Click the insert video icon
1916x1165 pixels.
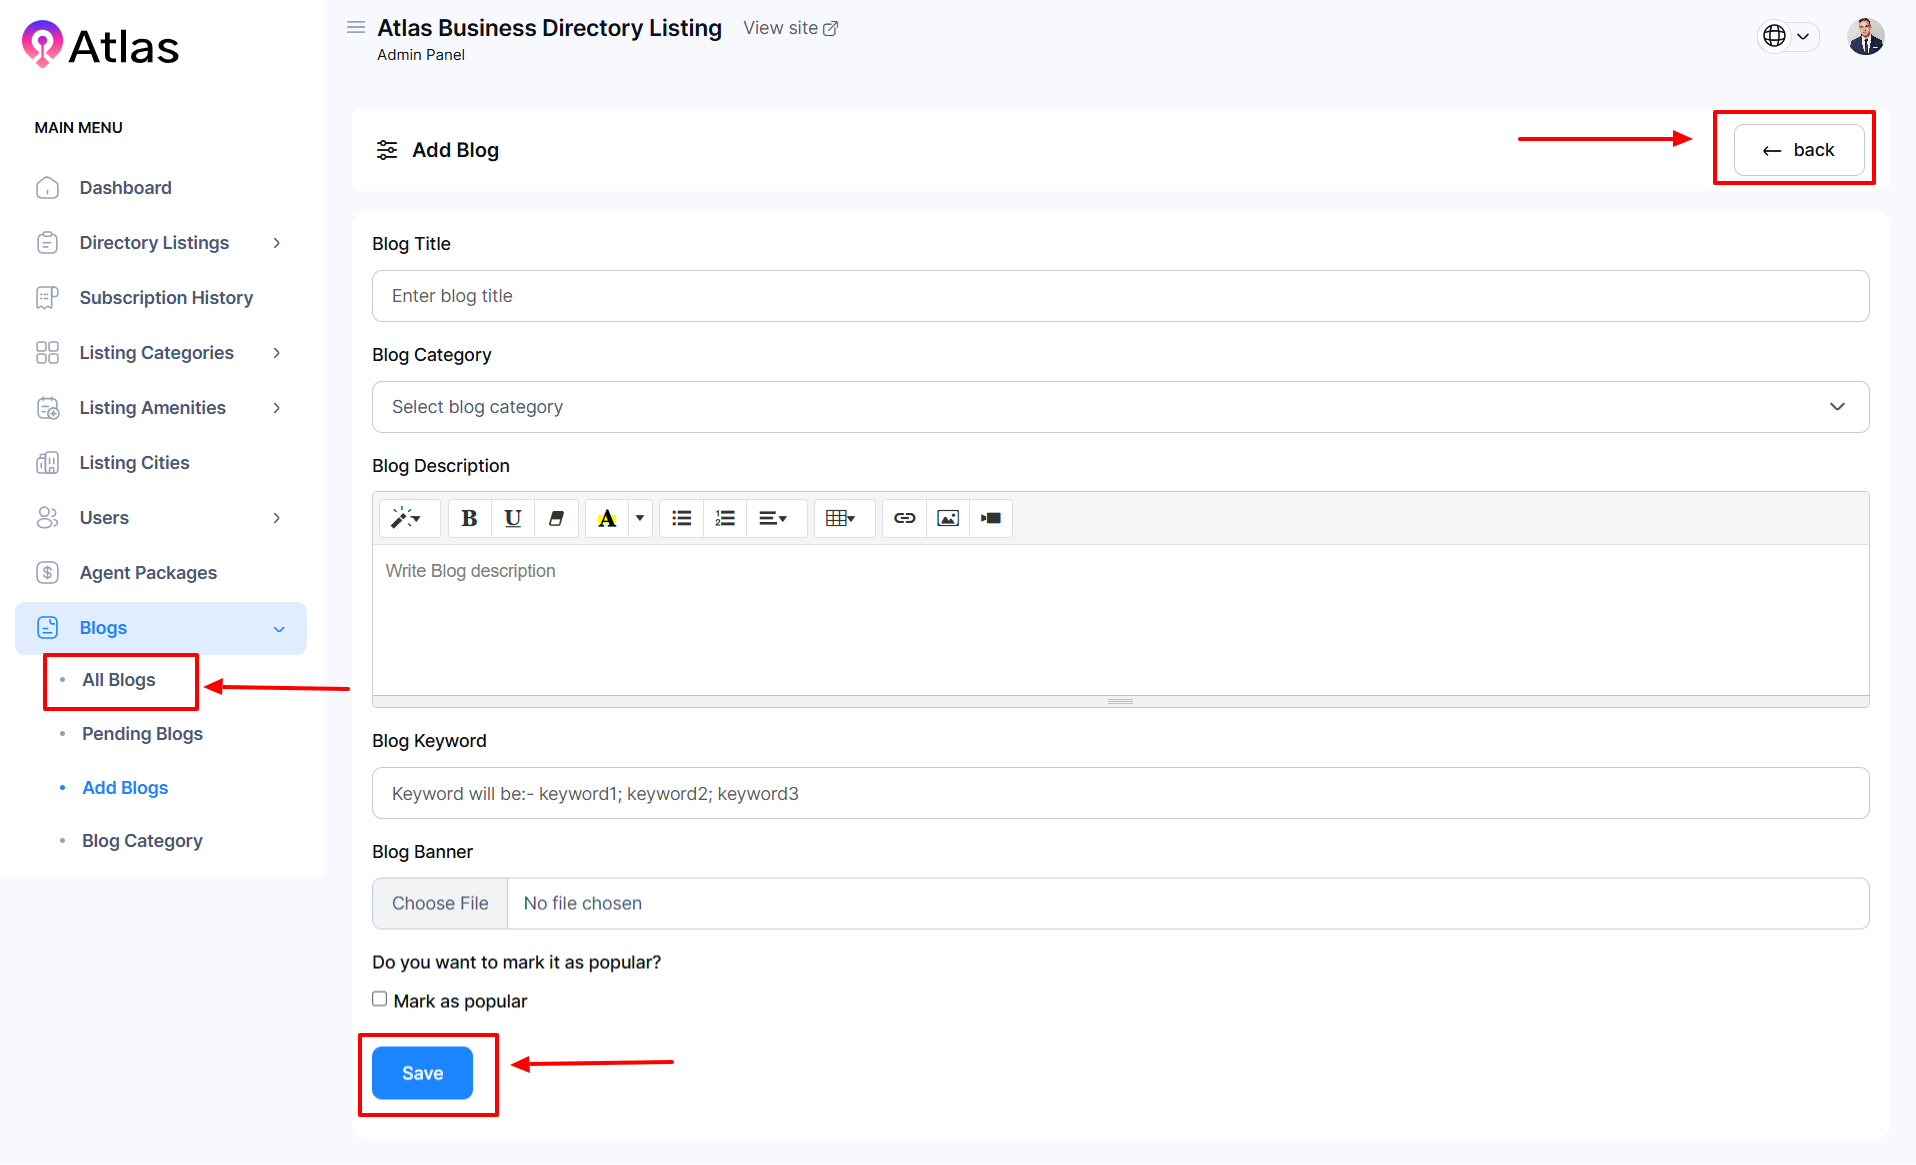click(990, 518)
